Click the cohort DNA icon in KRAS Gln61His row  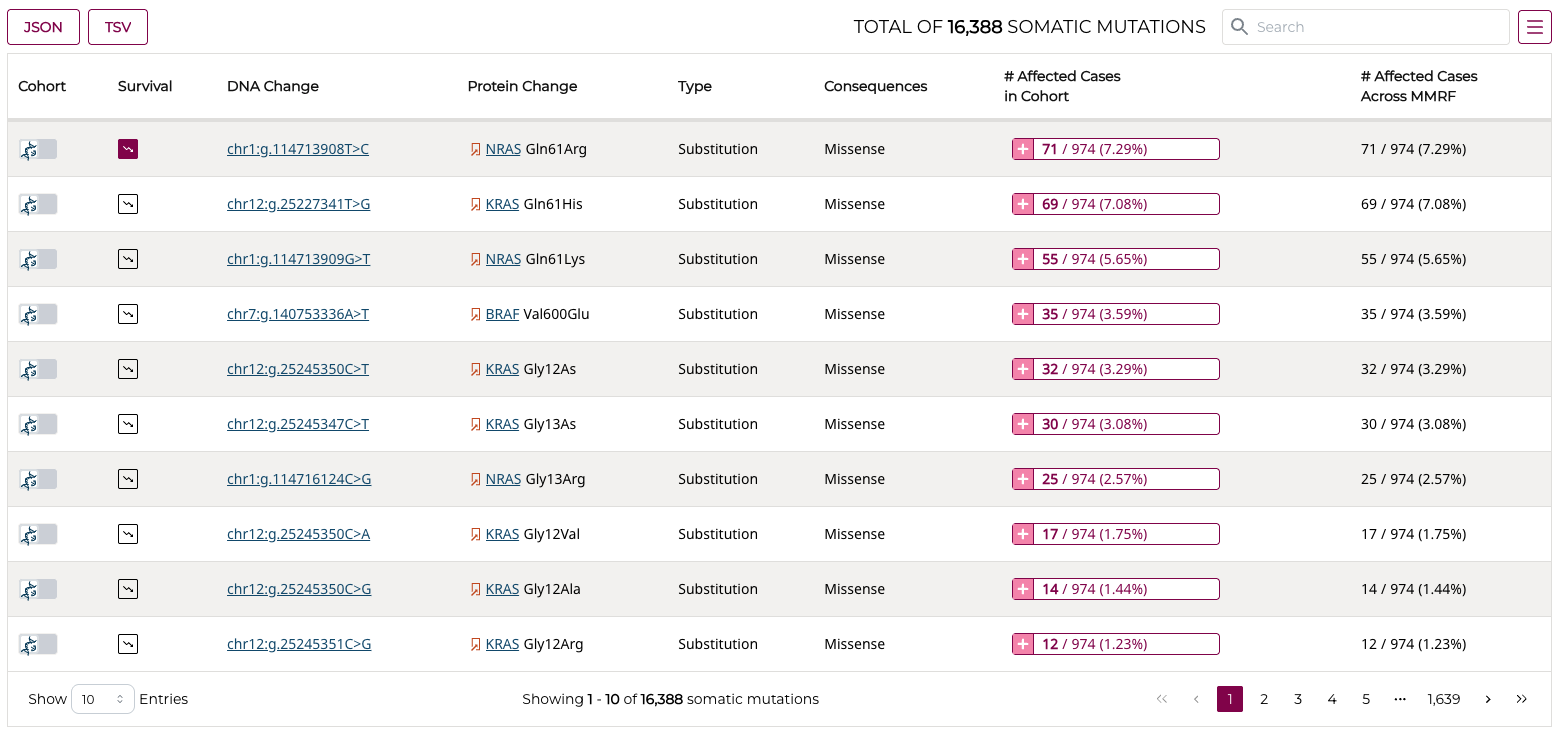(x=37, y=204)
